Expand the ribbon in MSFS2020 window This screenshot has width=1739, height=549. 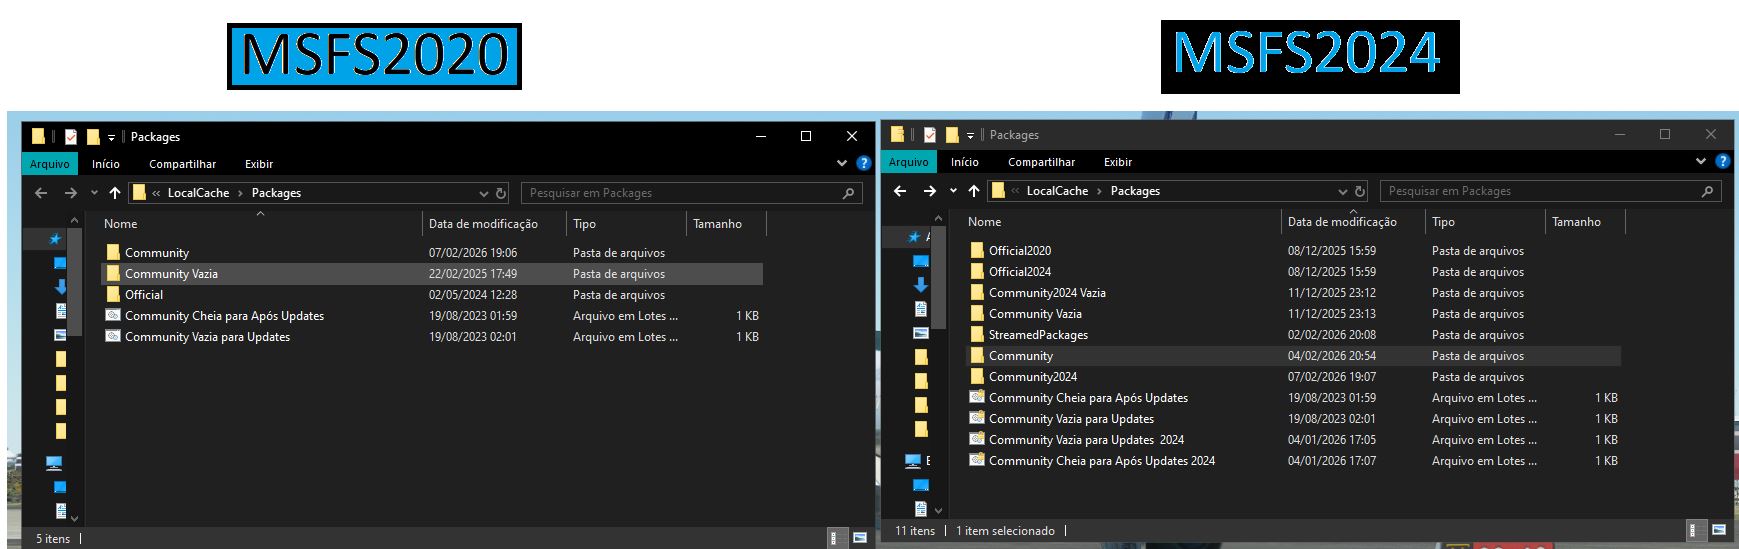tap(841, 163)
